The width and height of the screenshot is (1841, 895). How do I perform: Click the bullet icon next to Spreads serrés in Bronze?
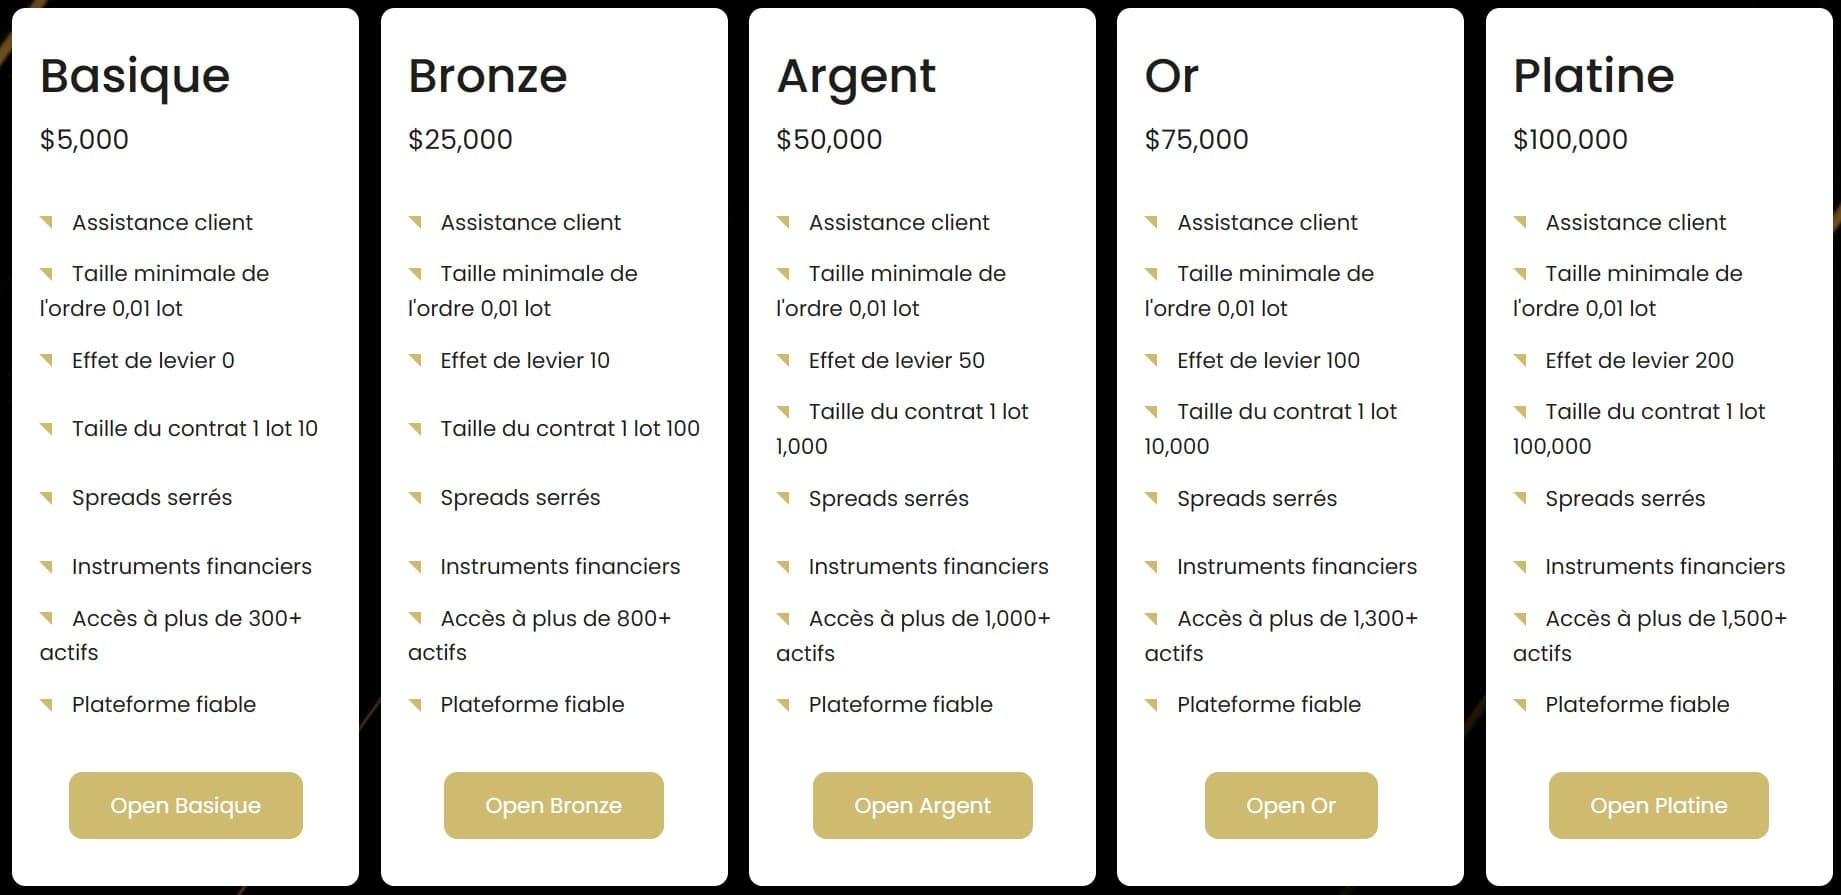[417, 497]
